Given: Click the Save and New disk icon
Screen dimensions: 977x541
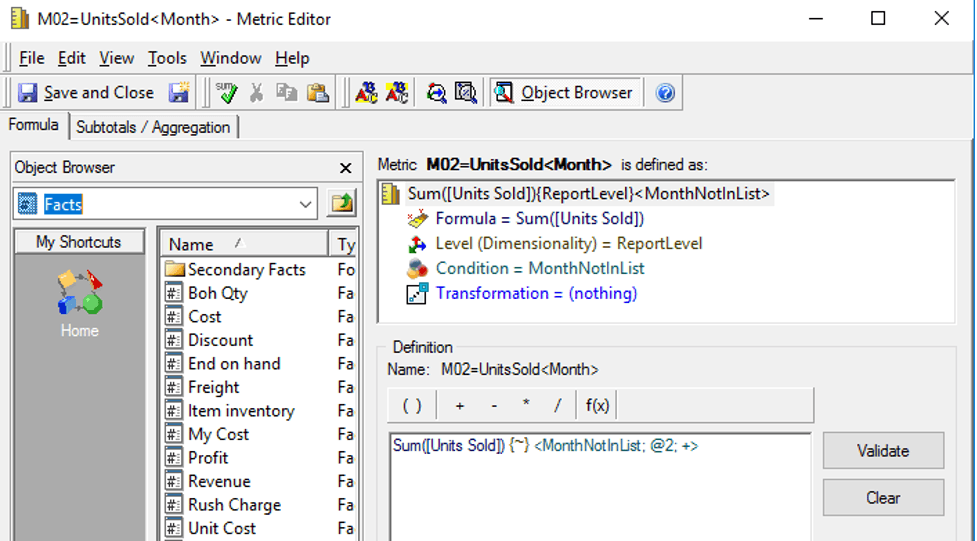Looking at the screenshot, I should coord(179,93).
